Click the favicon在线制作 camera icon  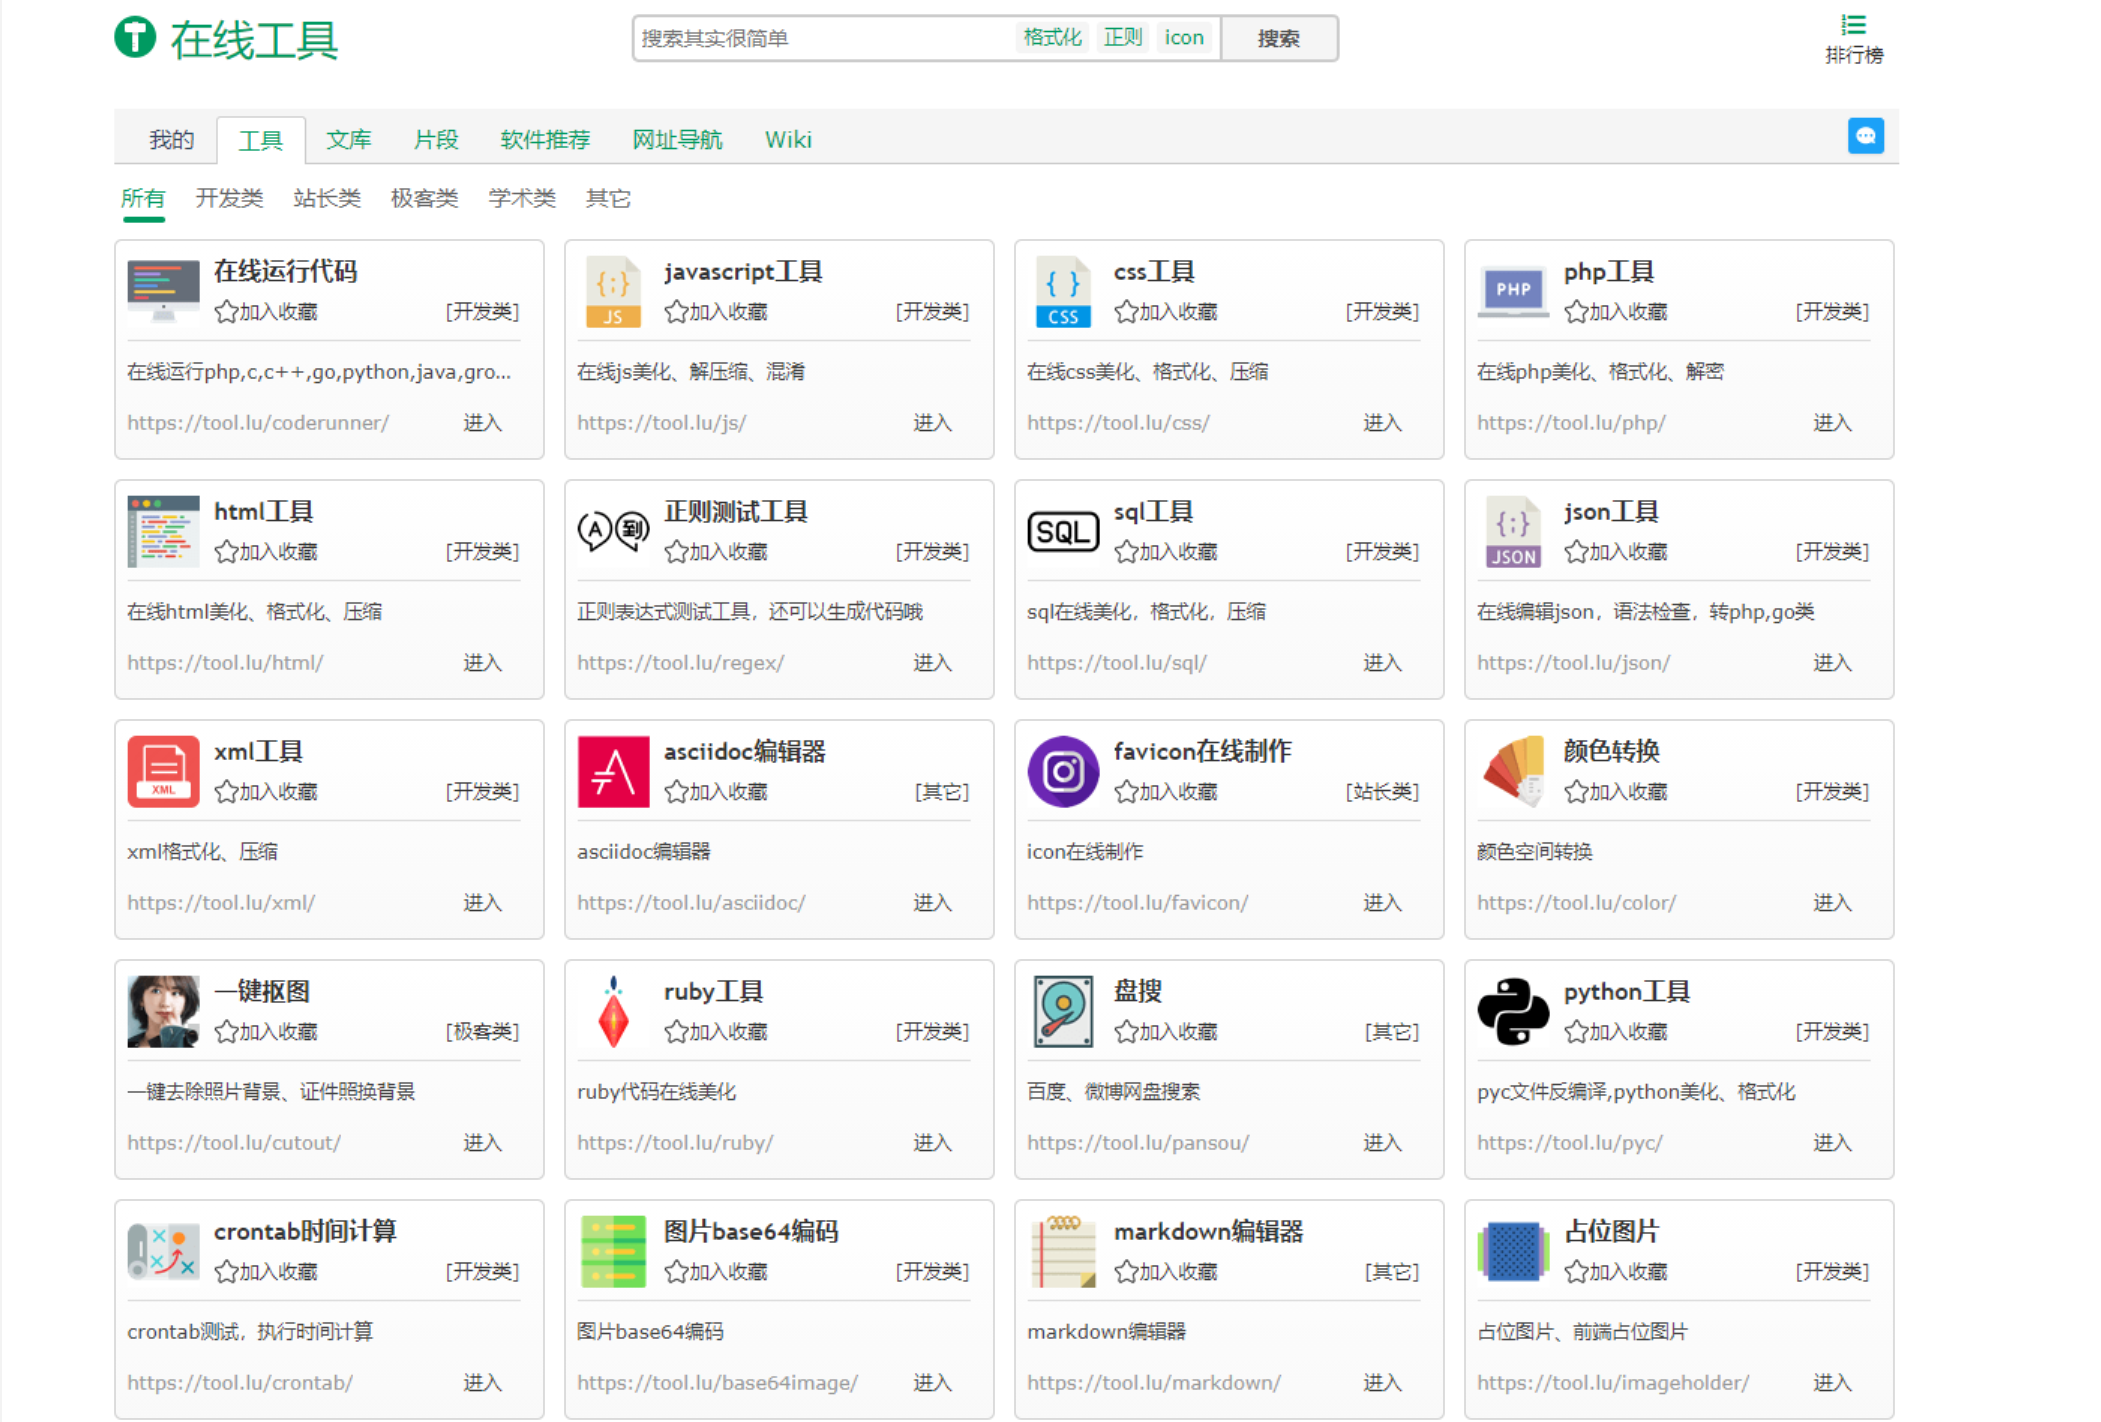tap(1063, 771)
